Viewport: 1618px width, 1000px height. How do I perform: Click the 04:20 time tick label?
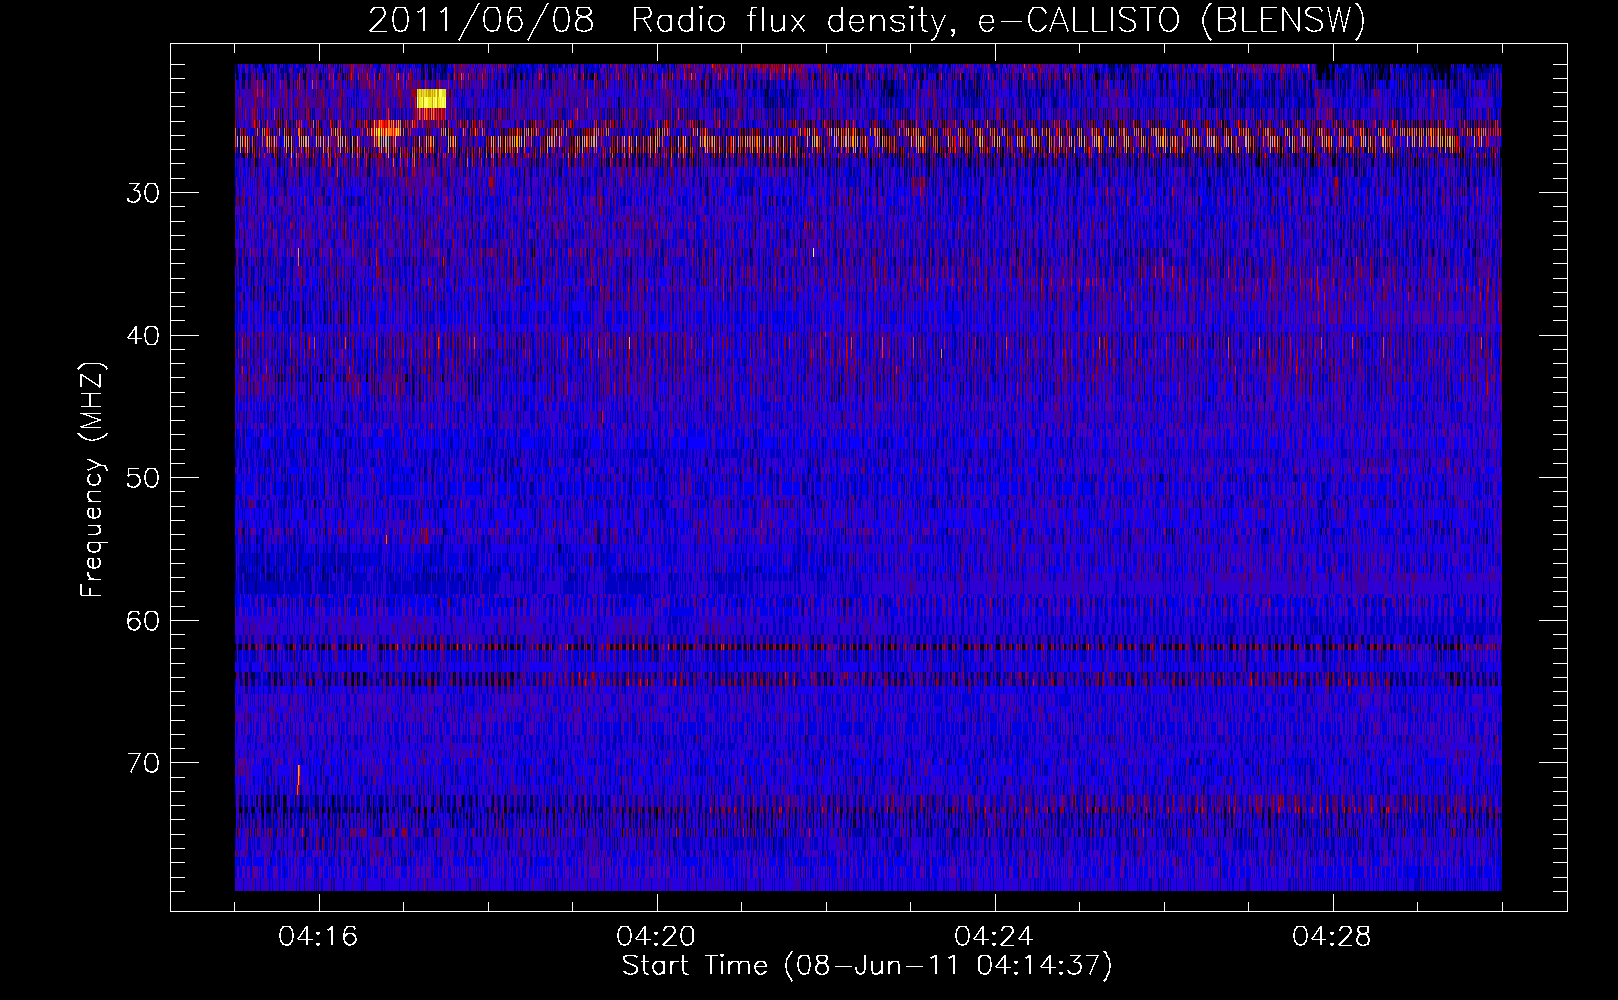657,937
